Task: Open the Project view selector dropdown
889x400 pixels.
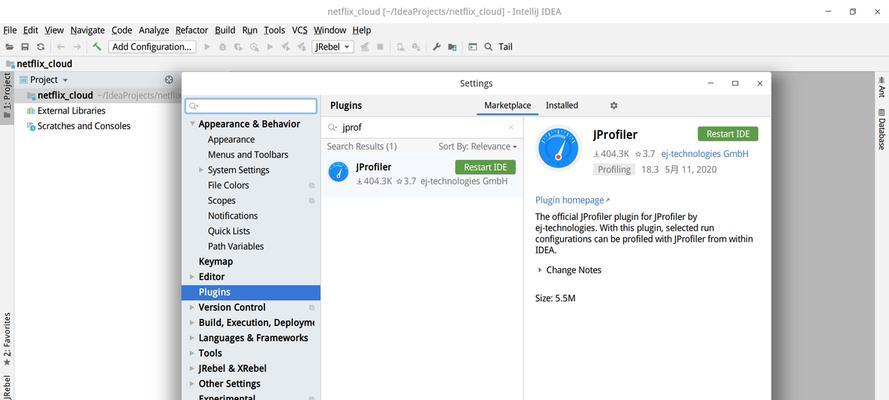Action: click(44, 80)
